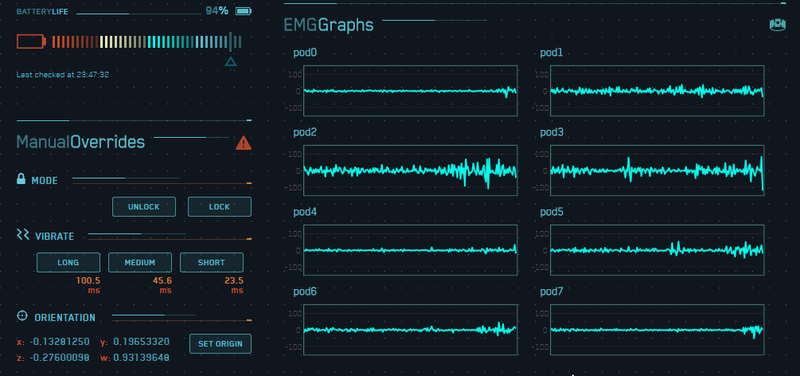The image size is (800, 376).
Task: Select the pod7 EMG graph
Action: coord(657,330)
